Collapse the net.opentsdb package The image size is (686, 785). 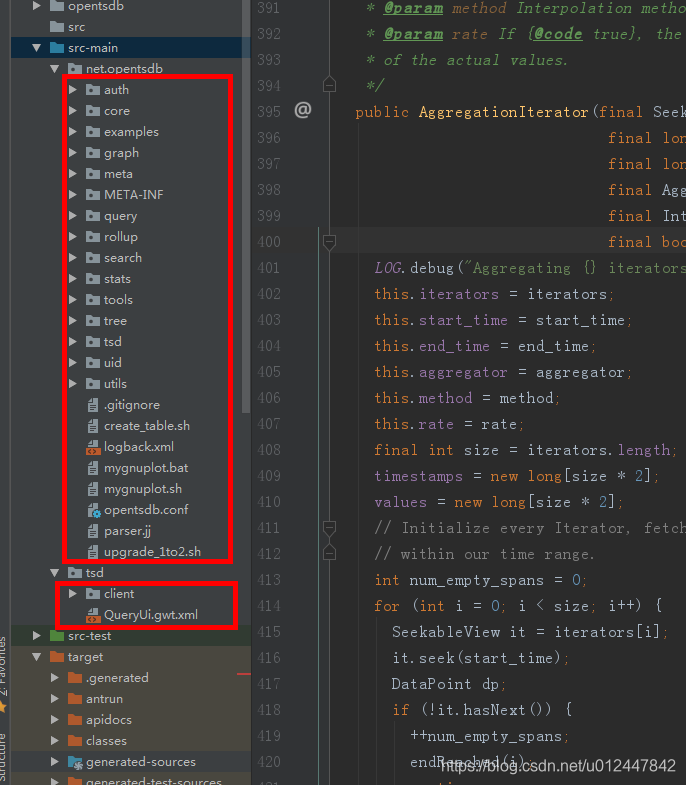[55, 69]
